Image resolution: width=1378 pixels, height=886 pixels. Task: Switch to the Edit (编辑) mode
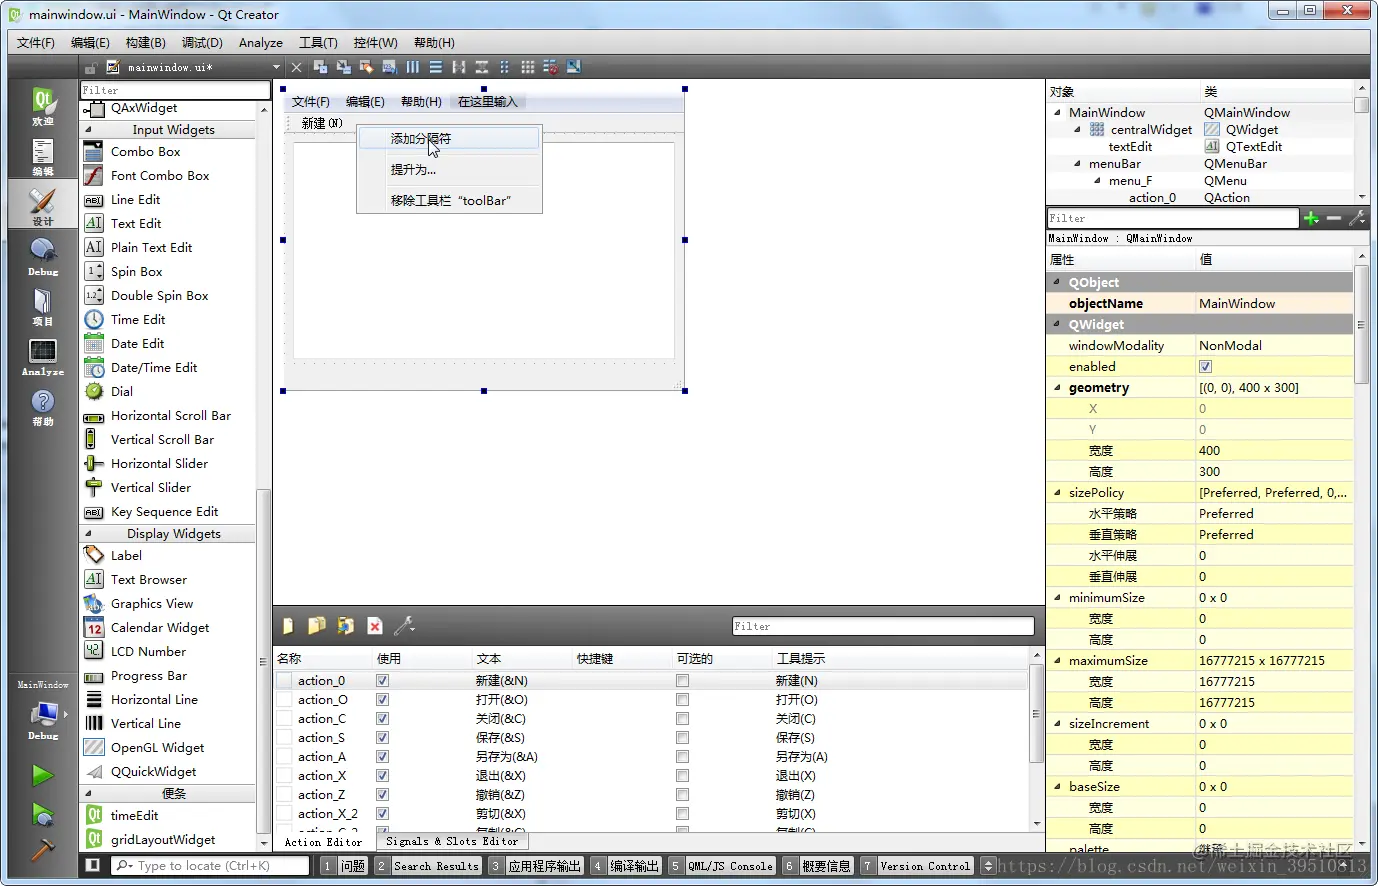tap(43, 156)
